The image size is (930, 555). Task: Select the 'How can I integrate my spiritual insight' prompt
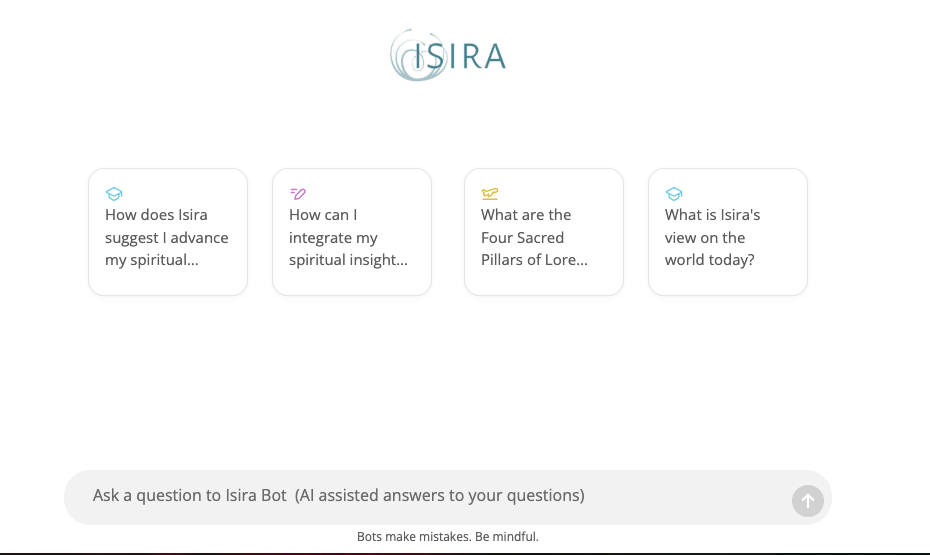click(352, 232)
